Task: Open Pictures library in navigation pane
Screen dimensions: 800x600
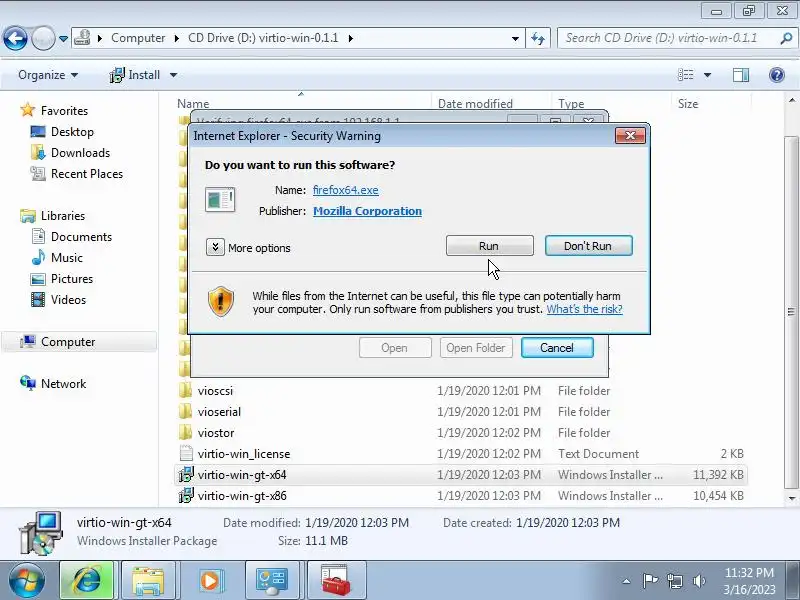Action: point(71,279)
